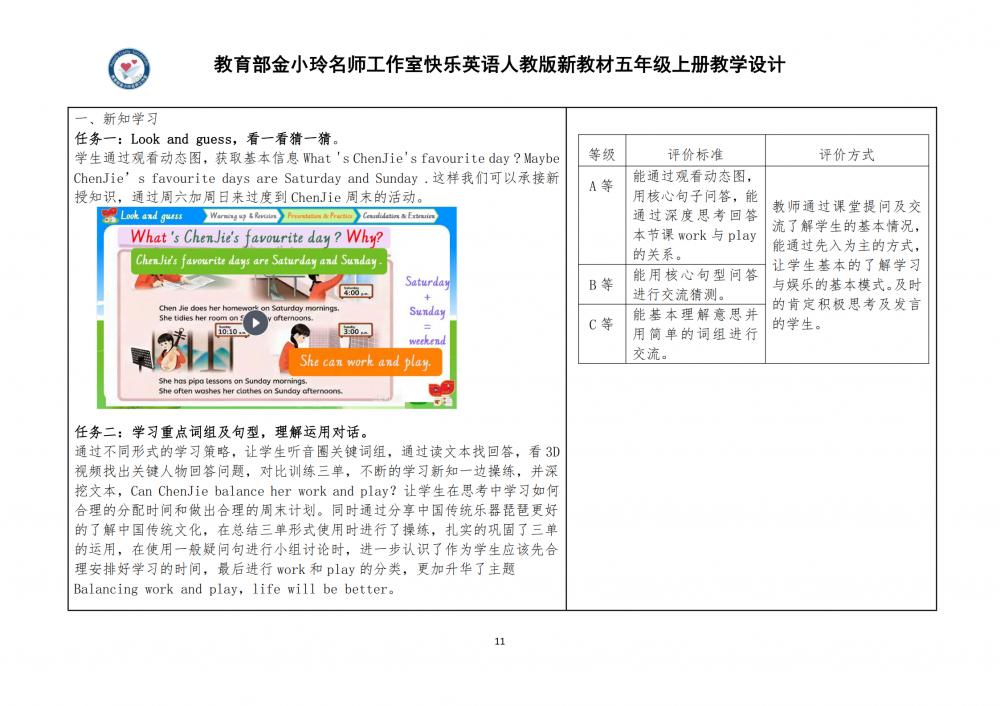1000x706 pixels.
Task: Click the 'Balancing work and play' closing sentence
Action: coord(233,589)
